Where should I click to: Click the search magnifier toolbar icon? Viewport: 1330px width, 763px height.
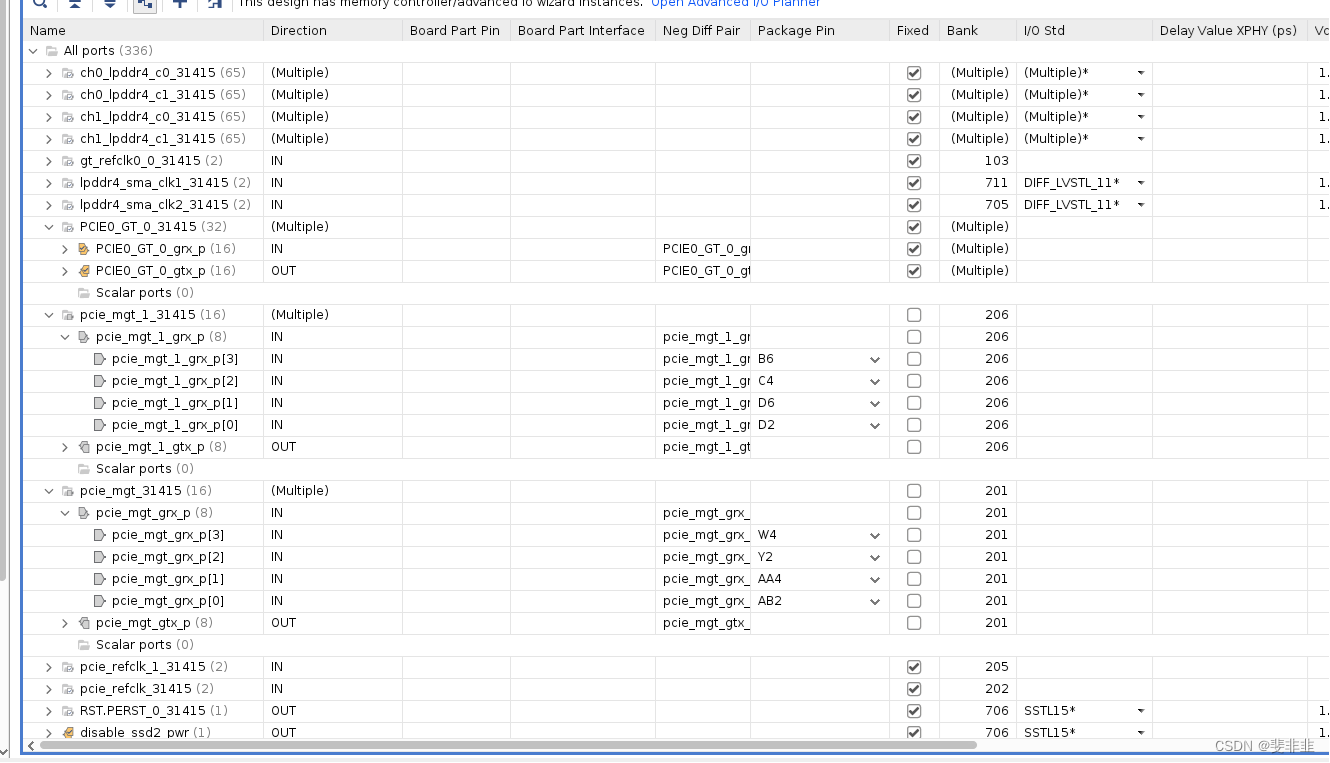(x=40, y=4)
